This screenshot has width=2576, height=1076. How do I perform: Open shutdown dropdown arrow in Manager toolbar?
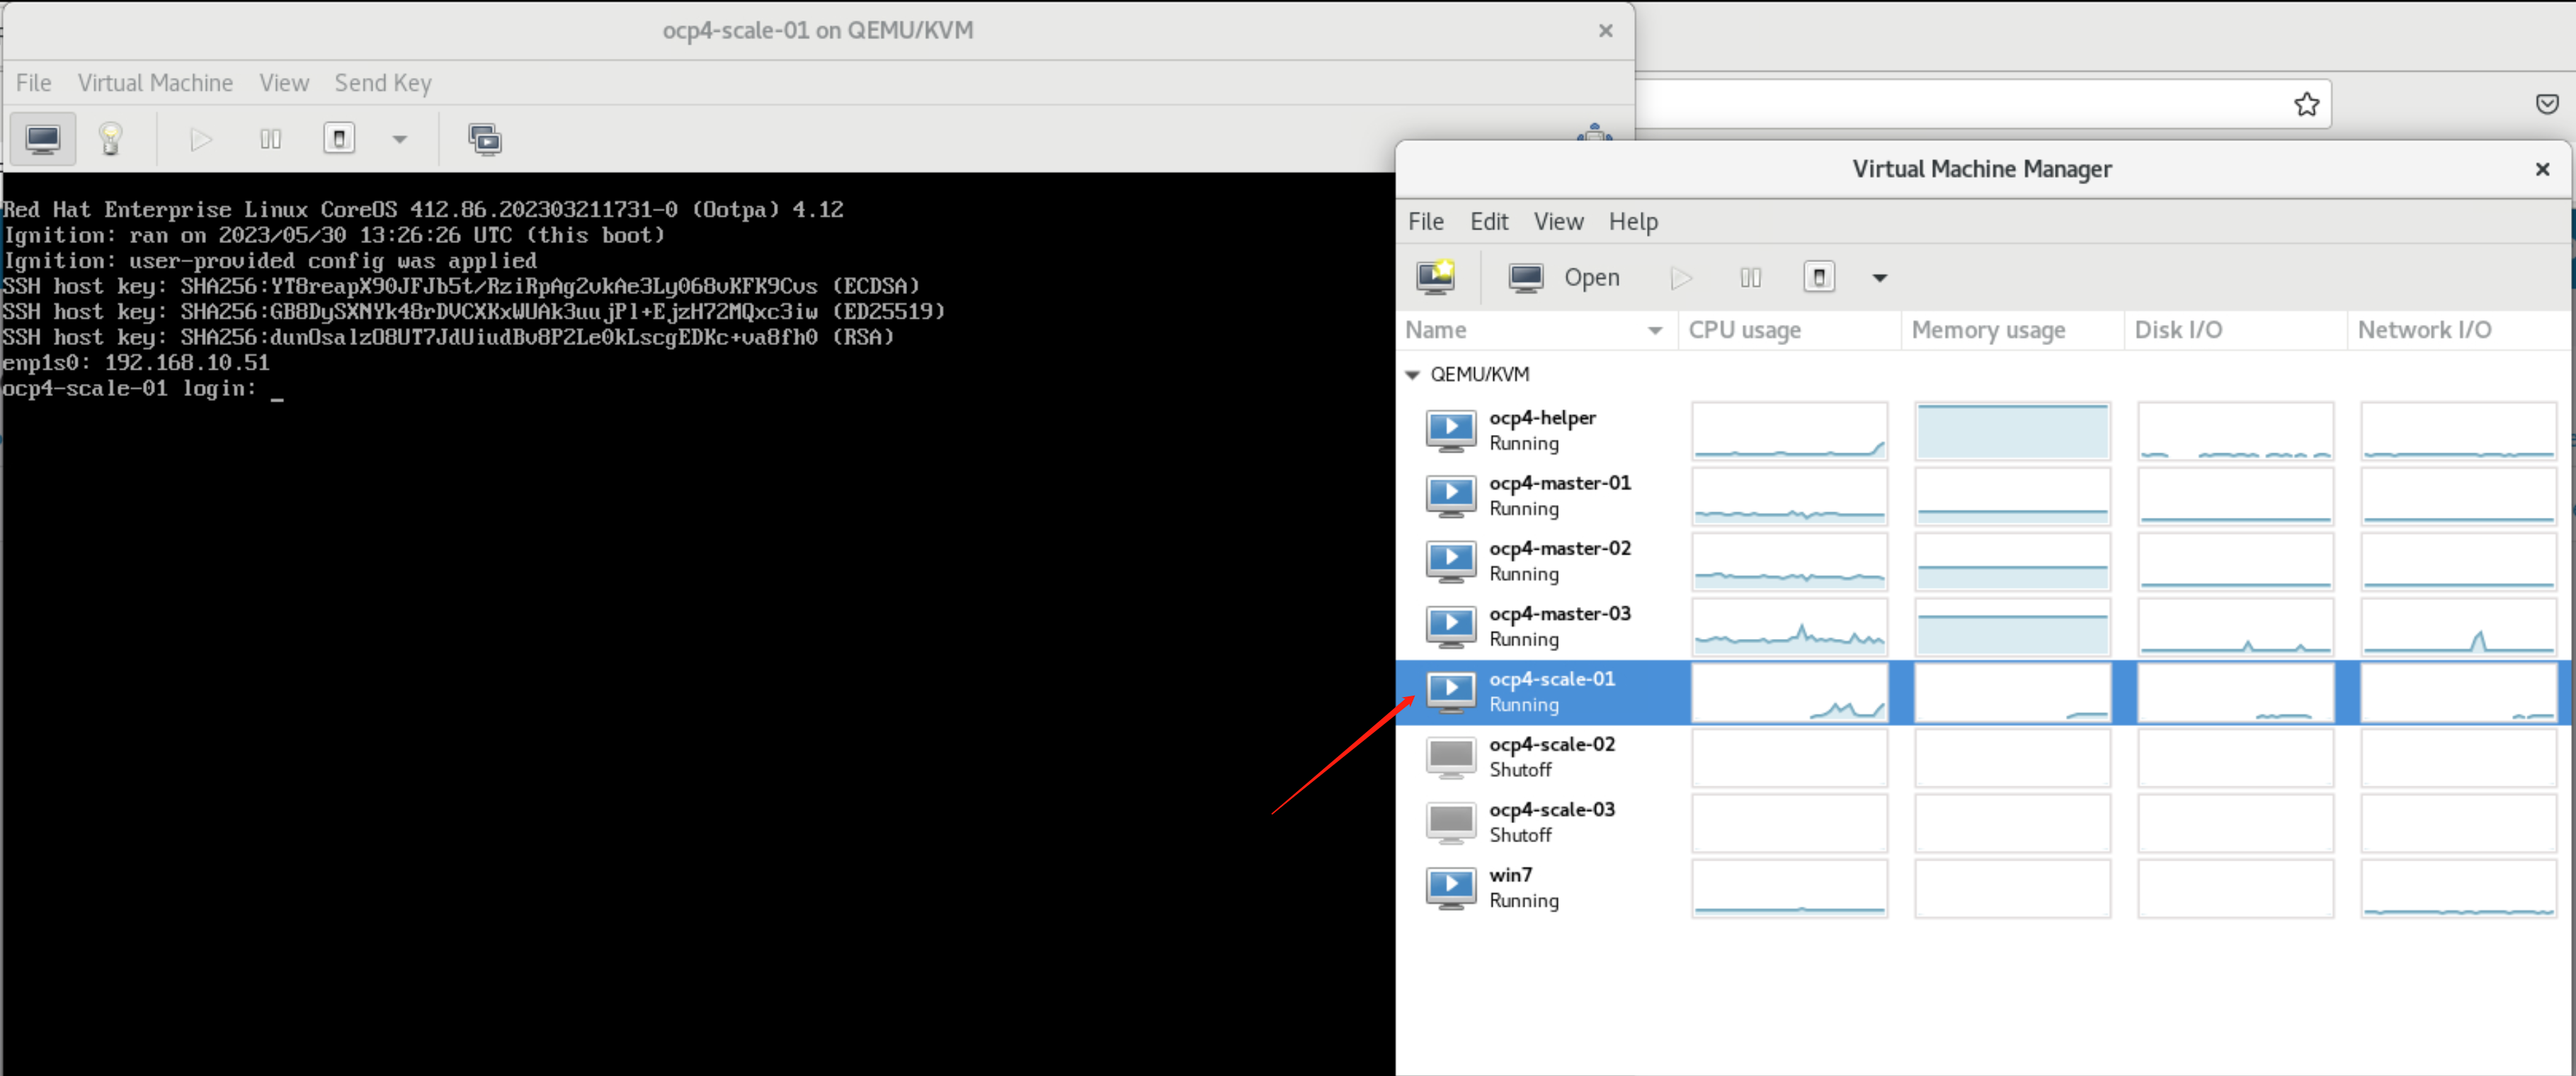click(x=1879, y=278)
